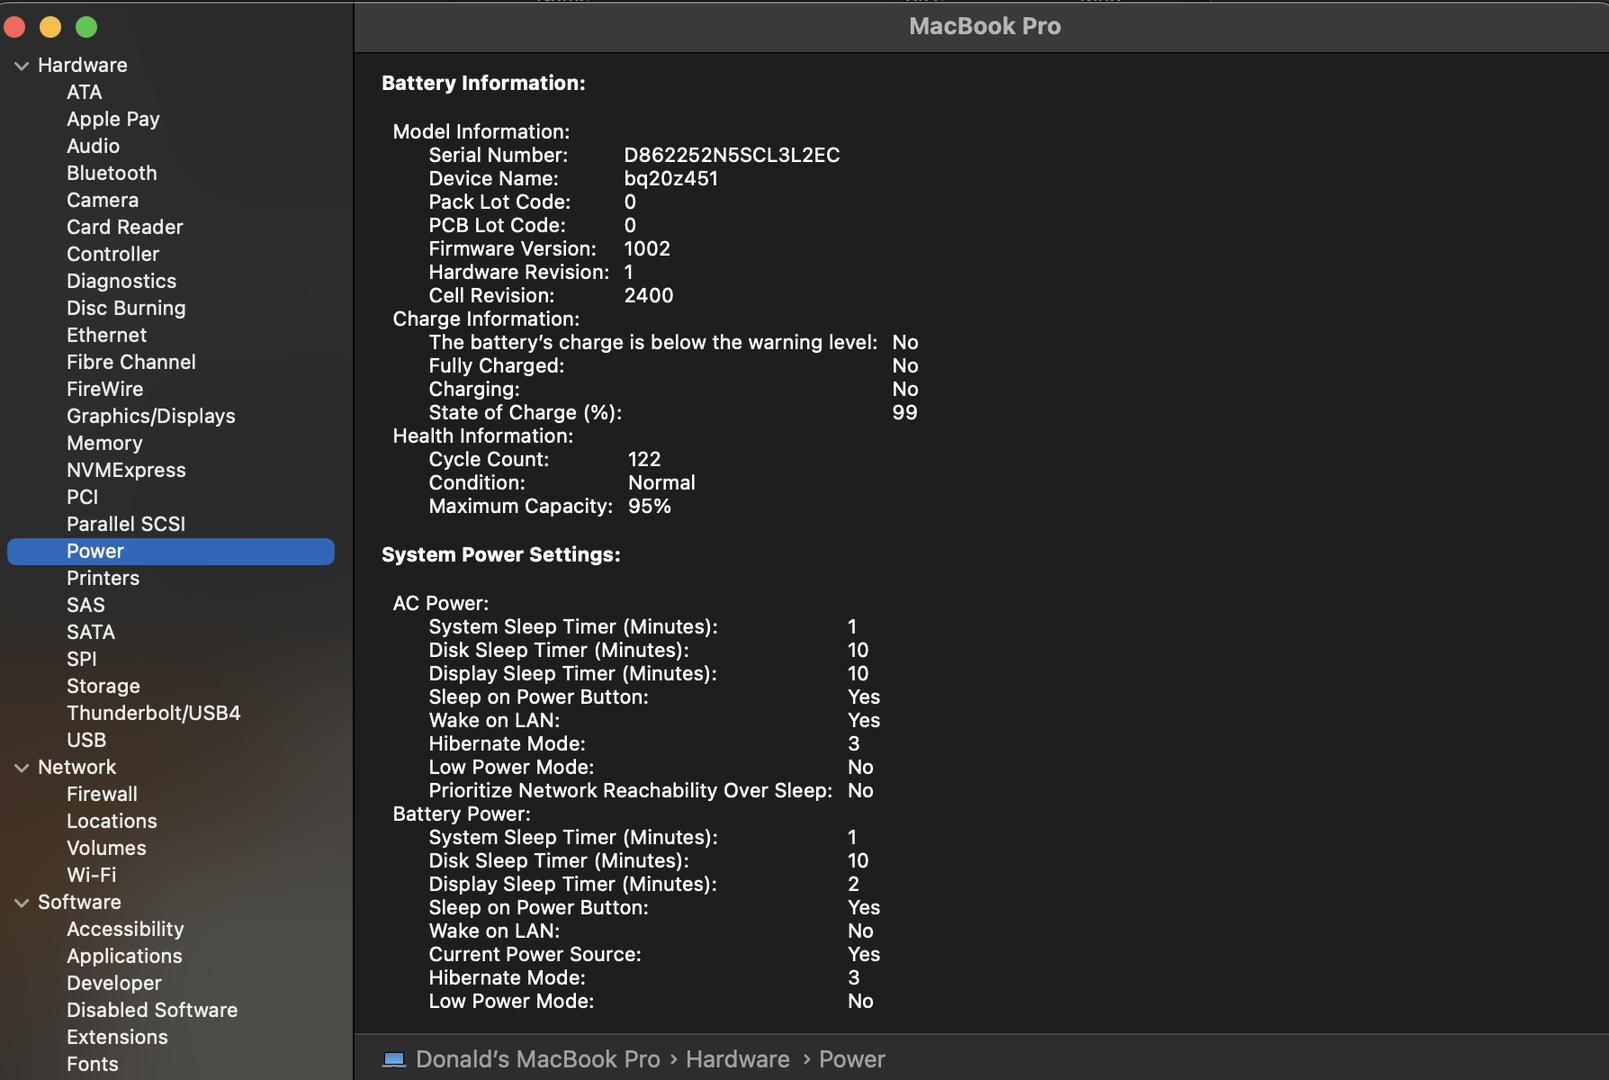This screenshot has width=1609, height=1080.
Task: Select SPI in the sidebar
Action: [82, 659]
